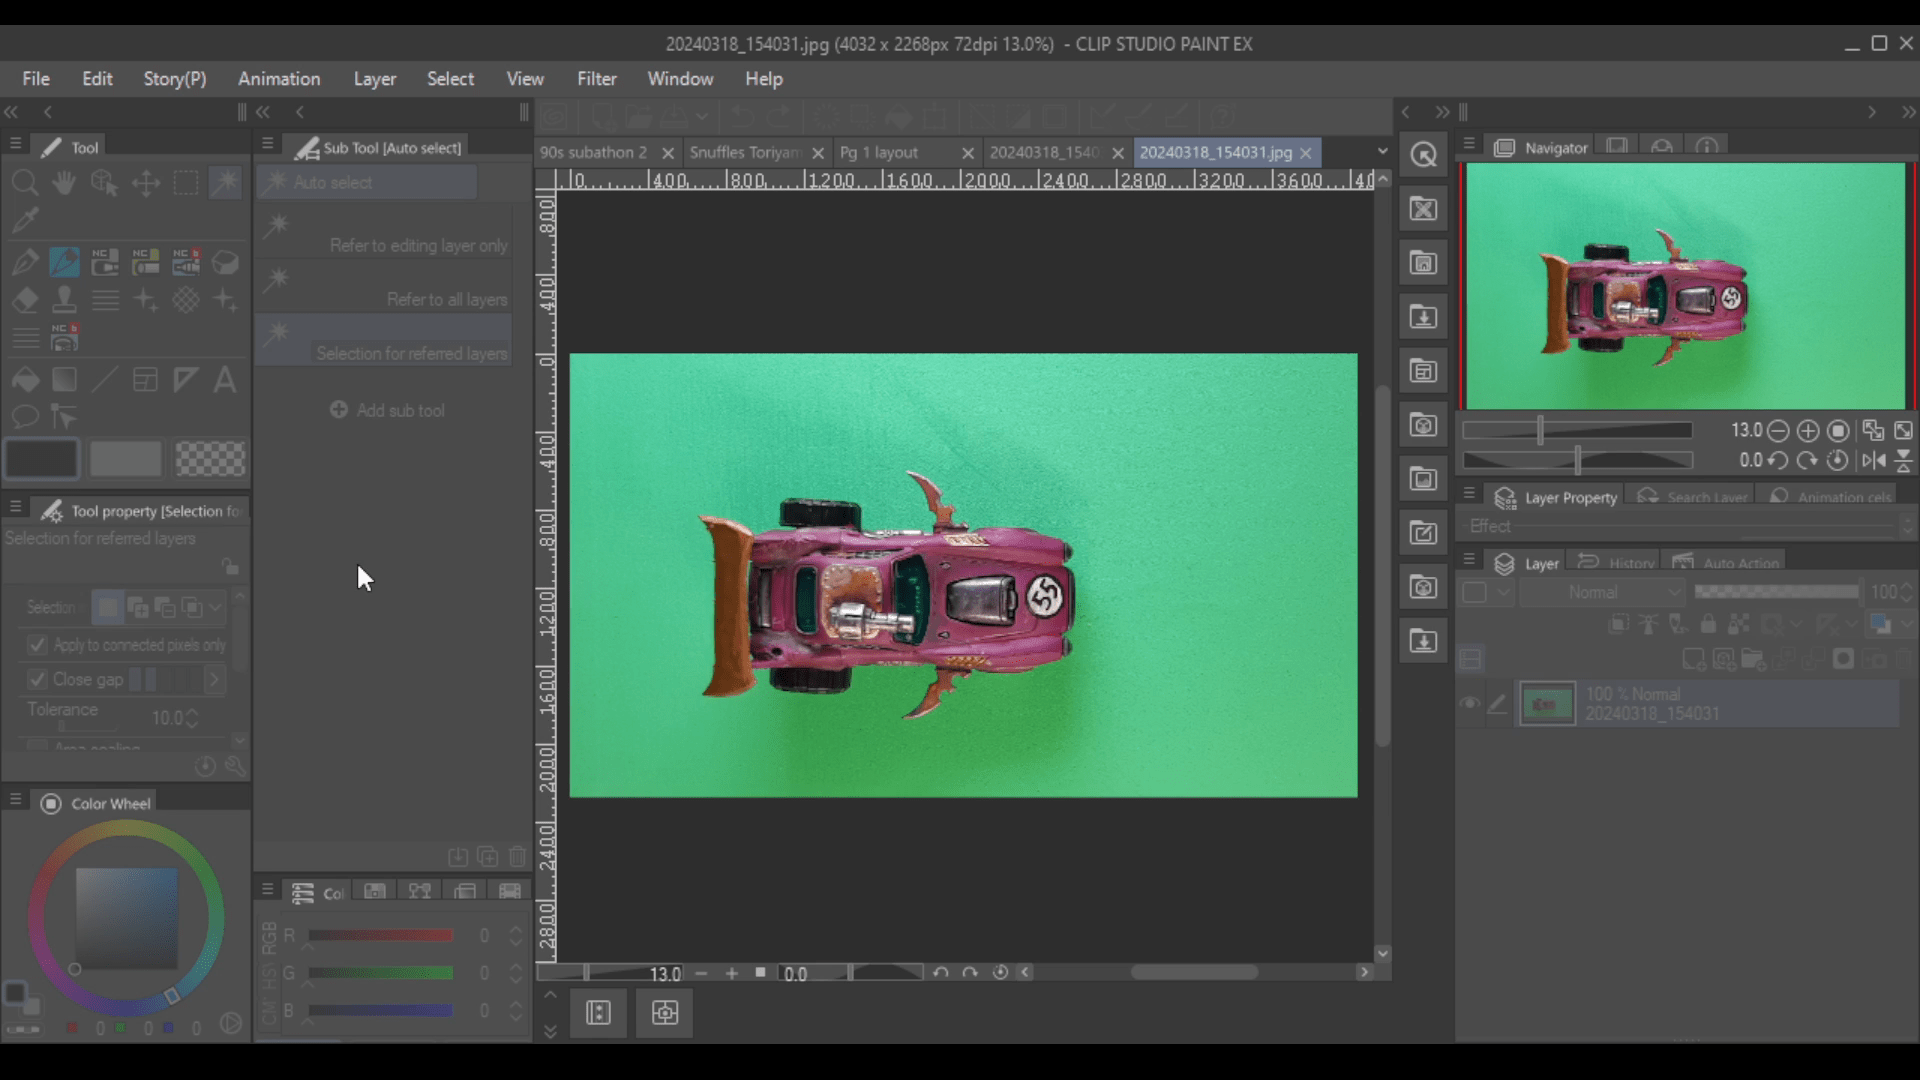Image resolution: width=1920 pixels, height=1080 pixels.
Task: Switch to the Pg 1 layout tab
Action: (880, 152)
